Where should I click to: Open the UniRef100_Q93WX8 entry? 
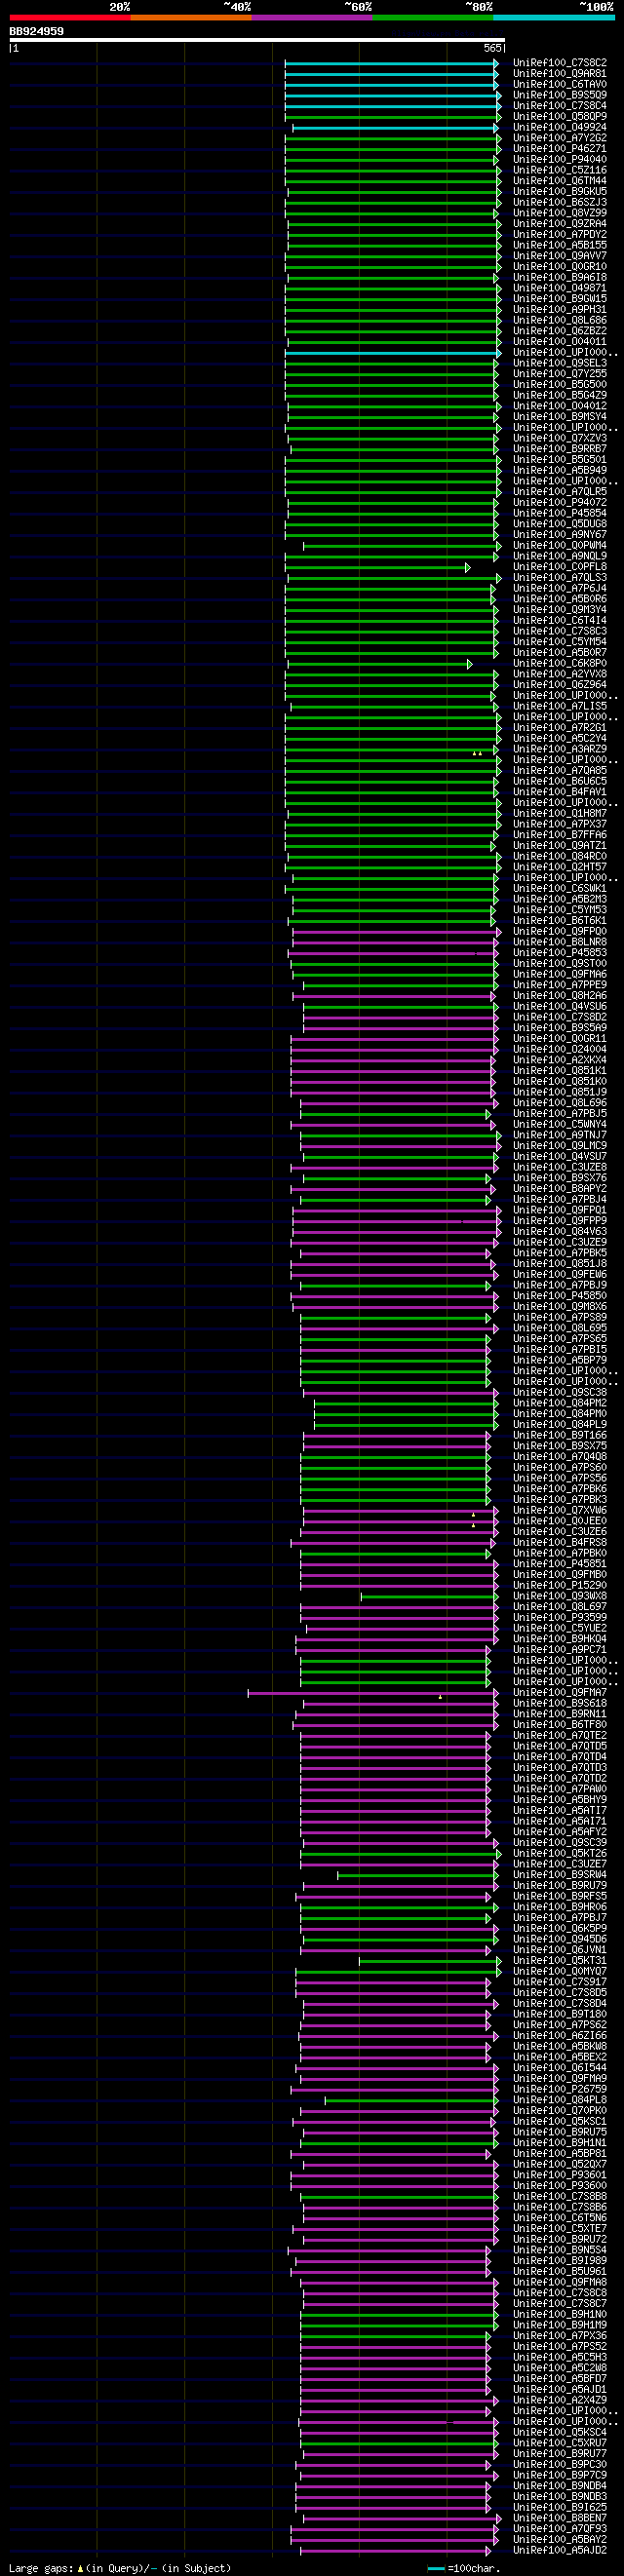[x=560, y=1596]
